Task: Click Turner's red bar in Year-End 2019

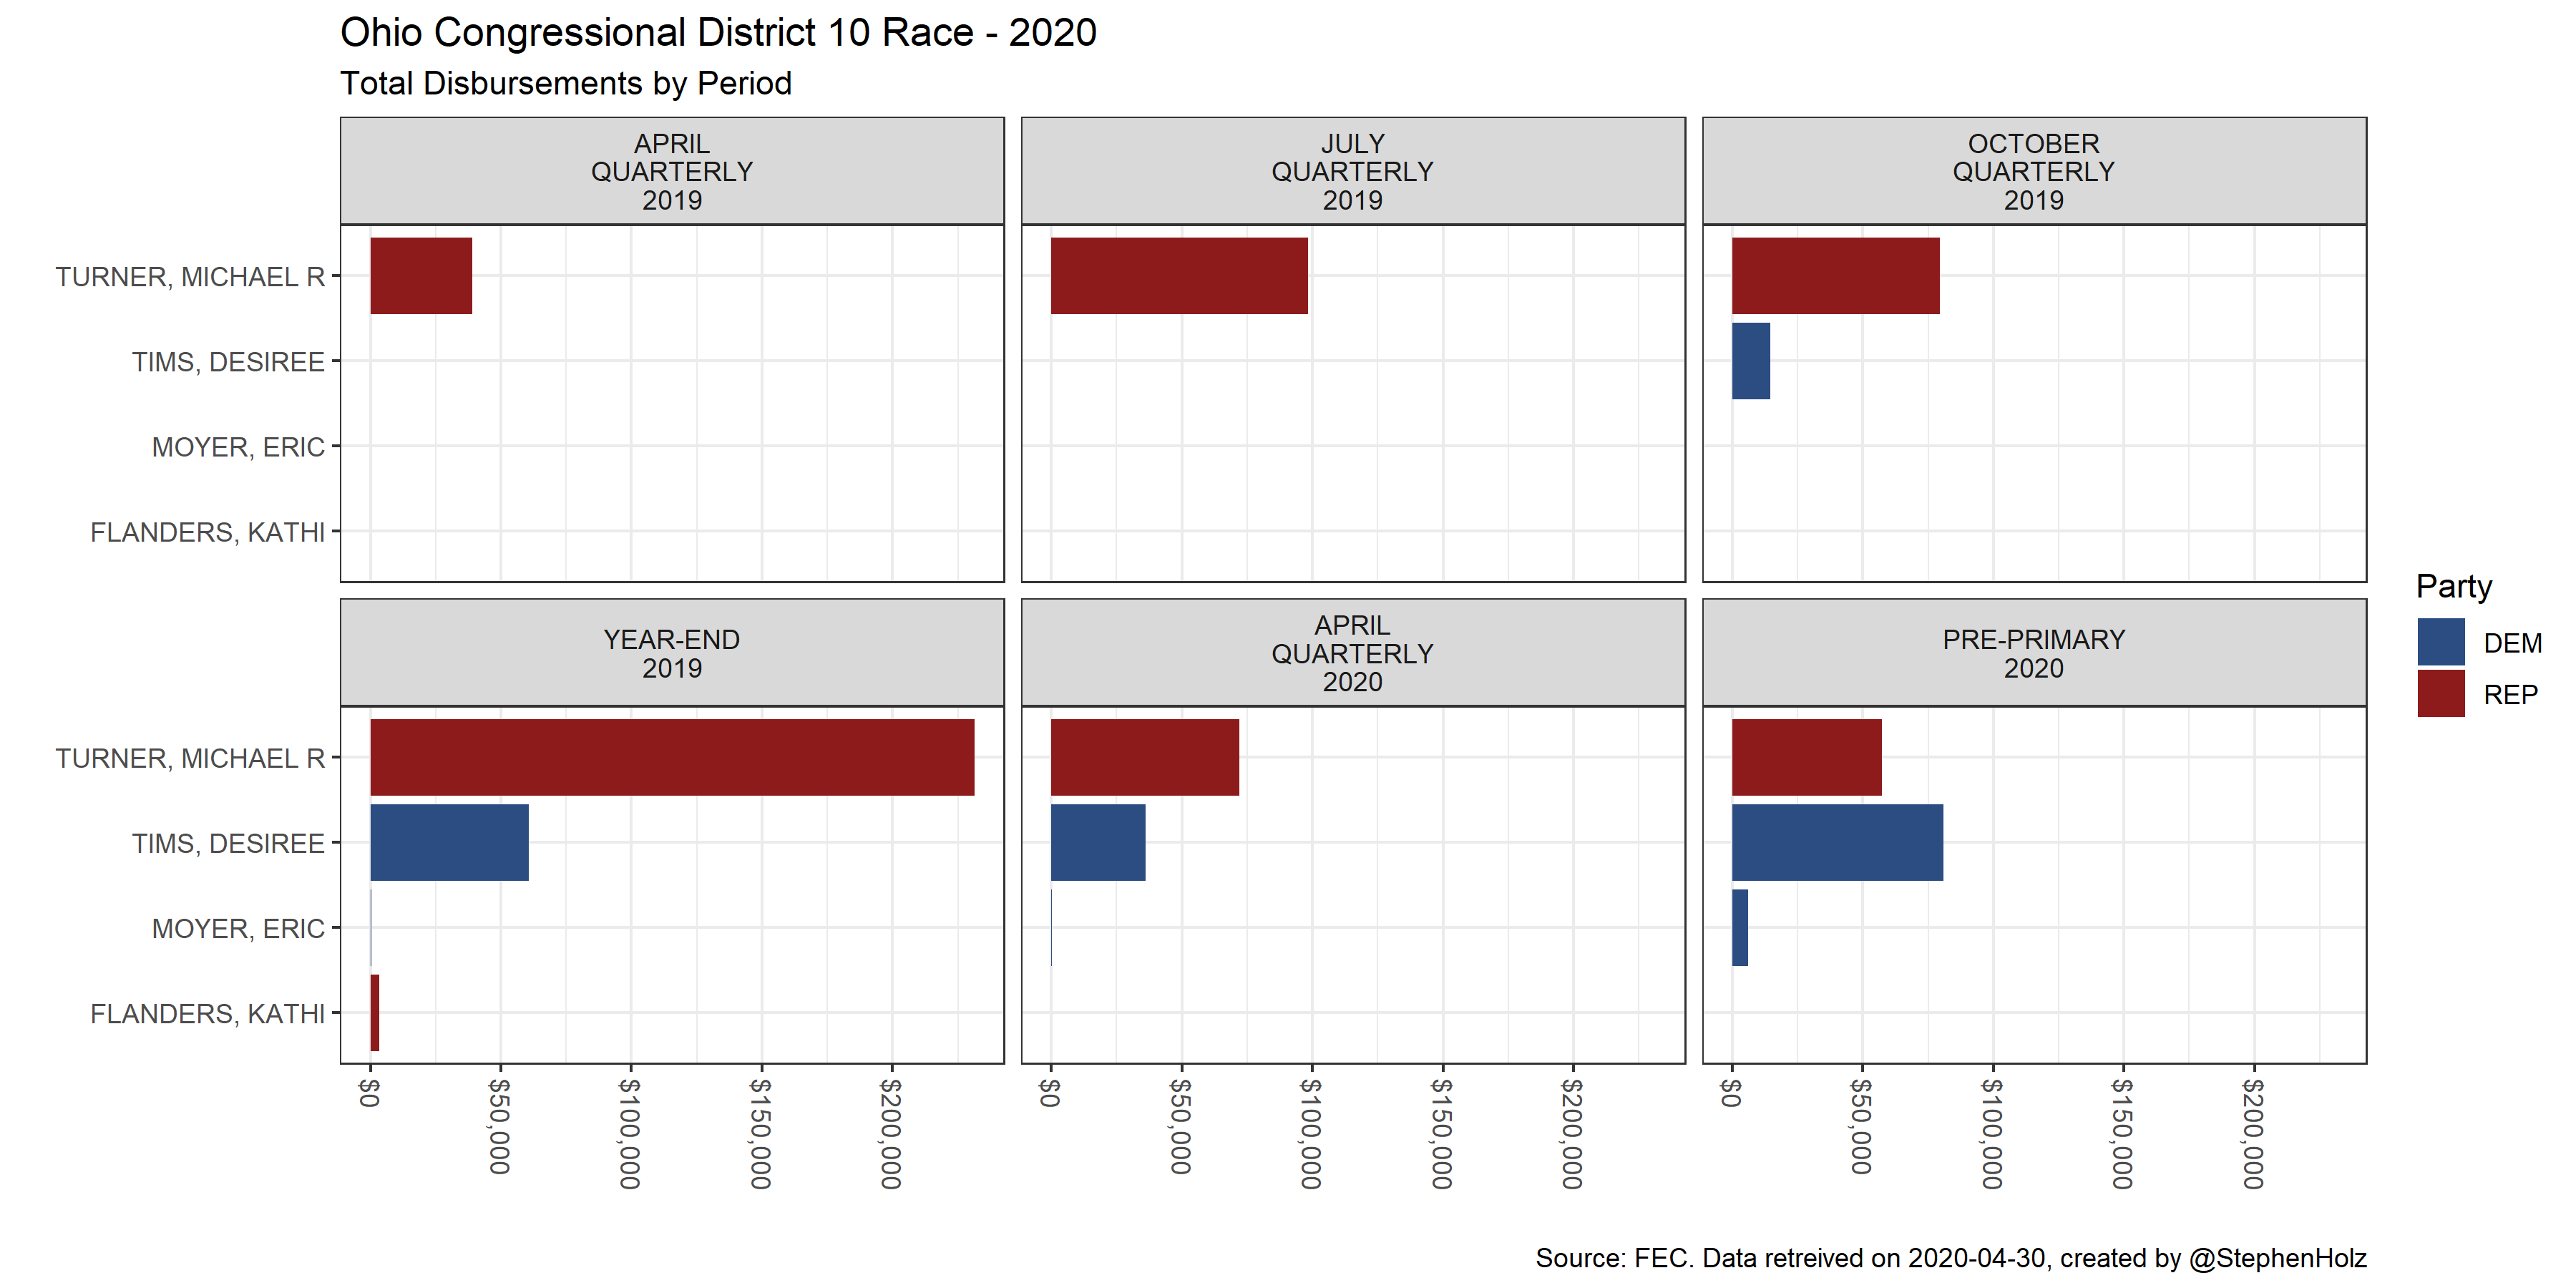Action: tap(671, 757)
